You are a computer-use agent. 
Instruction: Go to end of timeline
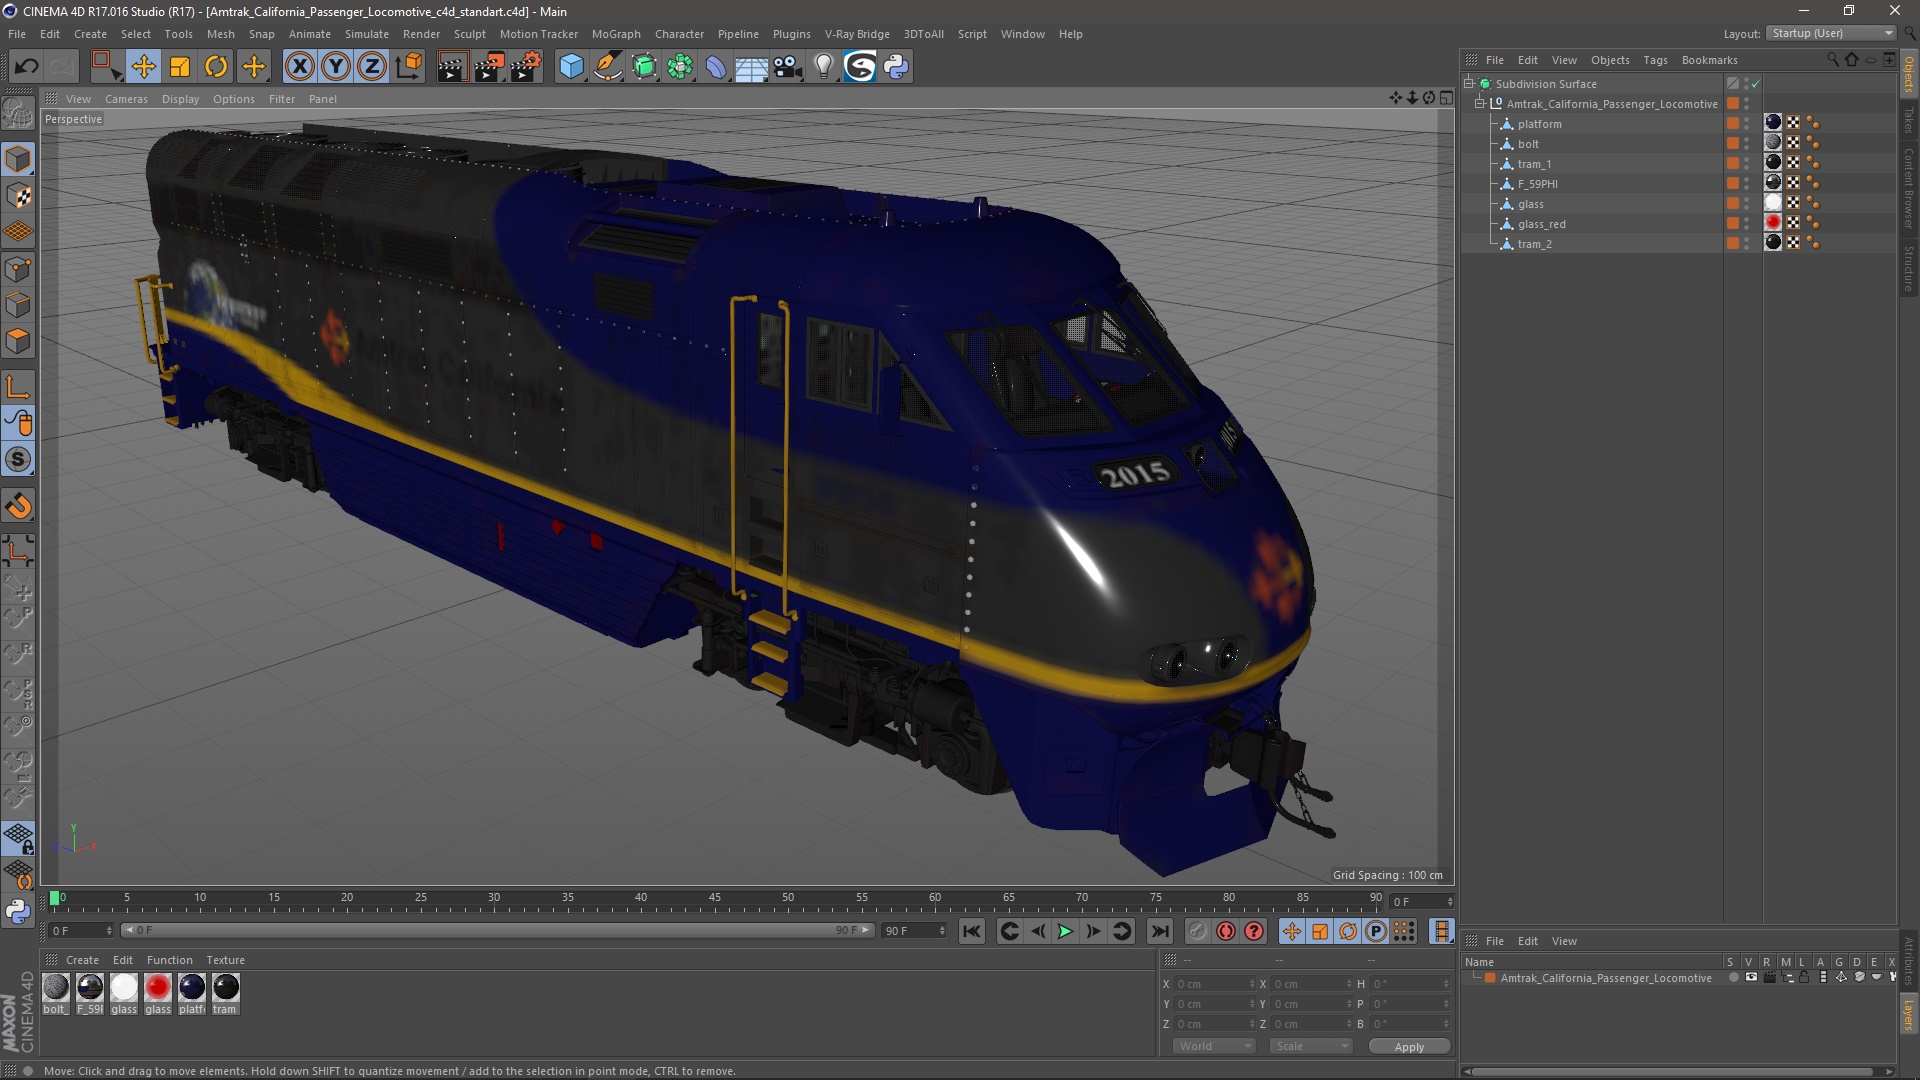coord(1159,932)
